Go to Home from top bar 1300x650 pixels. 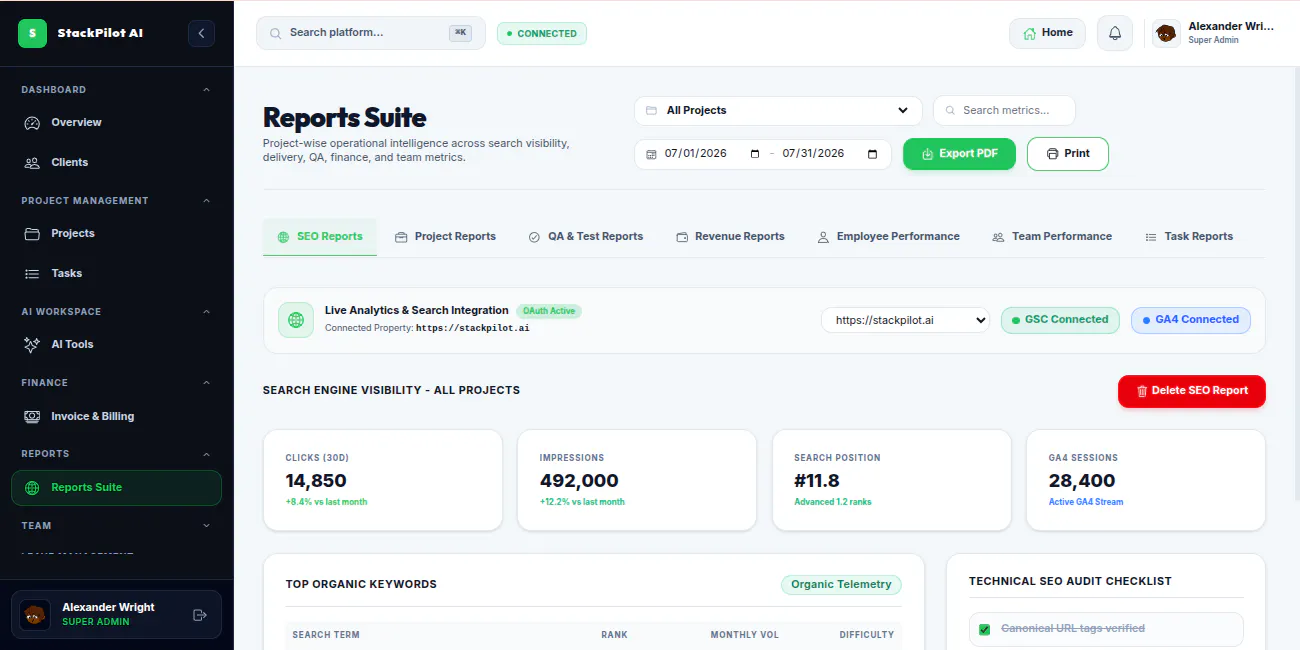pos(1047,33)
